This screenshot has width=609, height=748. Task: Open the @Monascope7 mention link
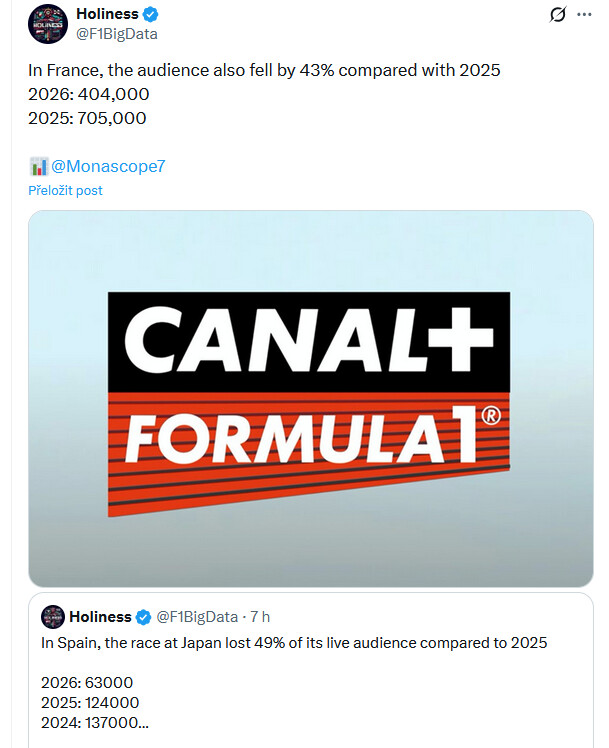pos(108,166)
